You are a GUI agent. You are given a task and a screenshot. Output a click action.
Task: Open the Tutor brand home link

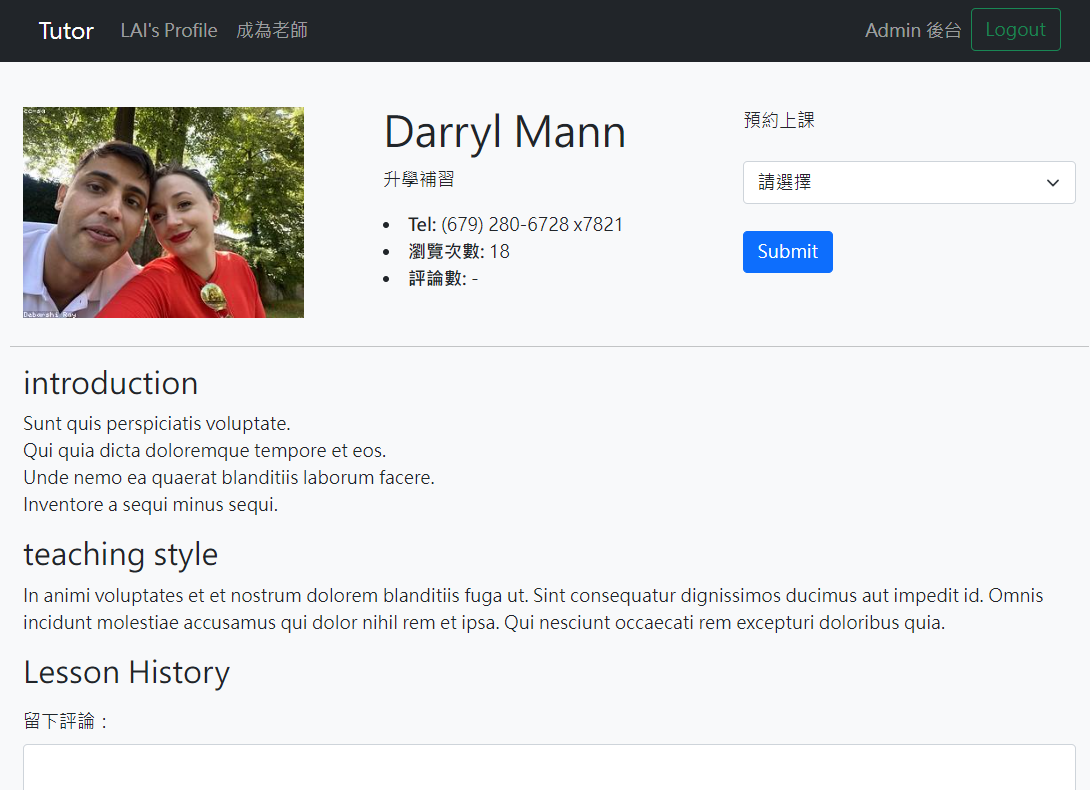point(66,30)
